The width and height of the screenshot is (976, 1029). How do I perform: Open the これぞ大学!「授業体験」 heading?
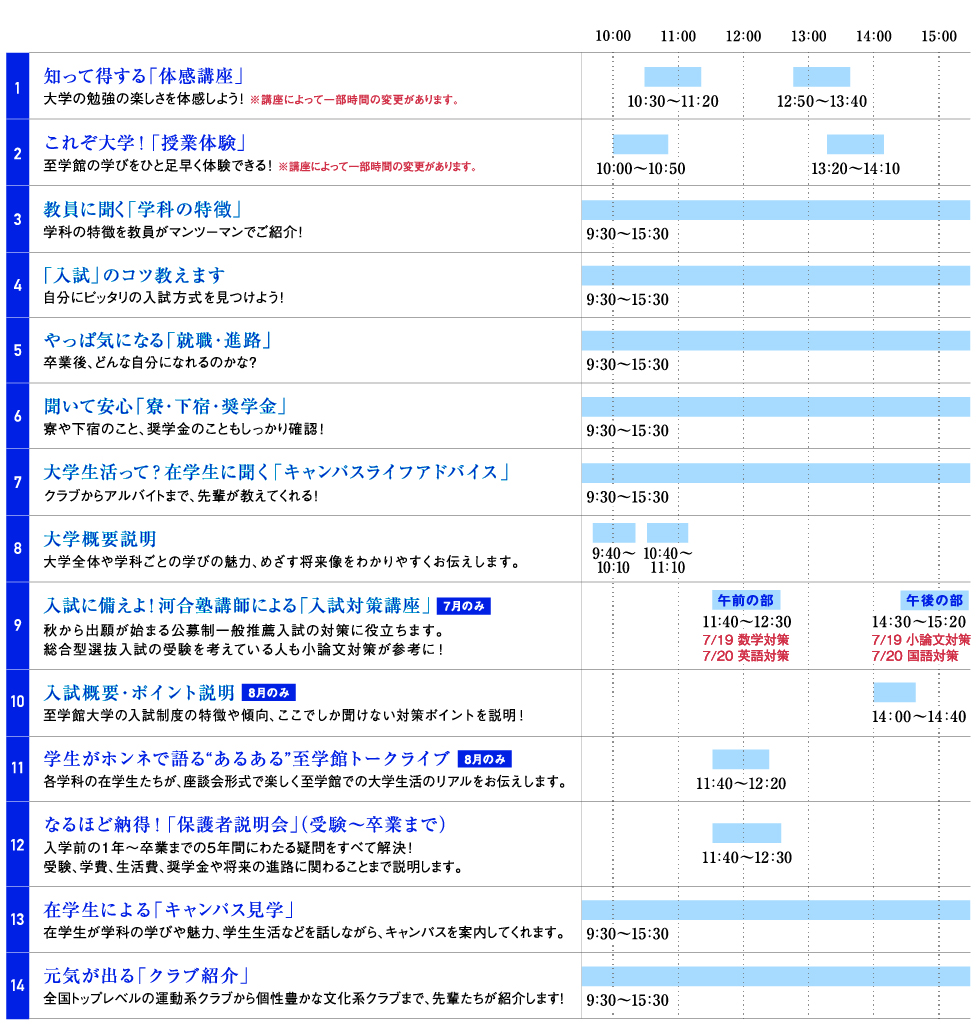145,142
